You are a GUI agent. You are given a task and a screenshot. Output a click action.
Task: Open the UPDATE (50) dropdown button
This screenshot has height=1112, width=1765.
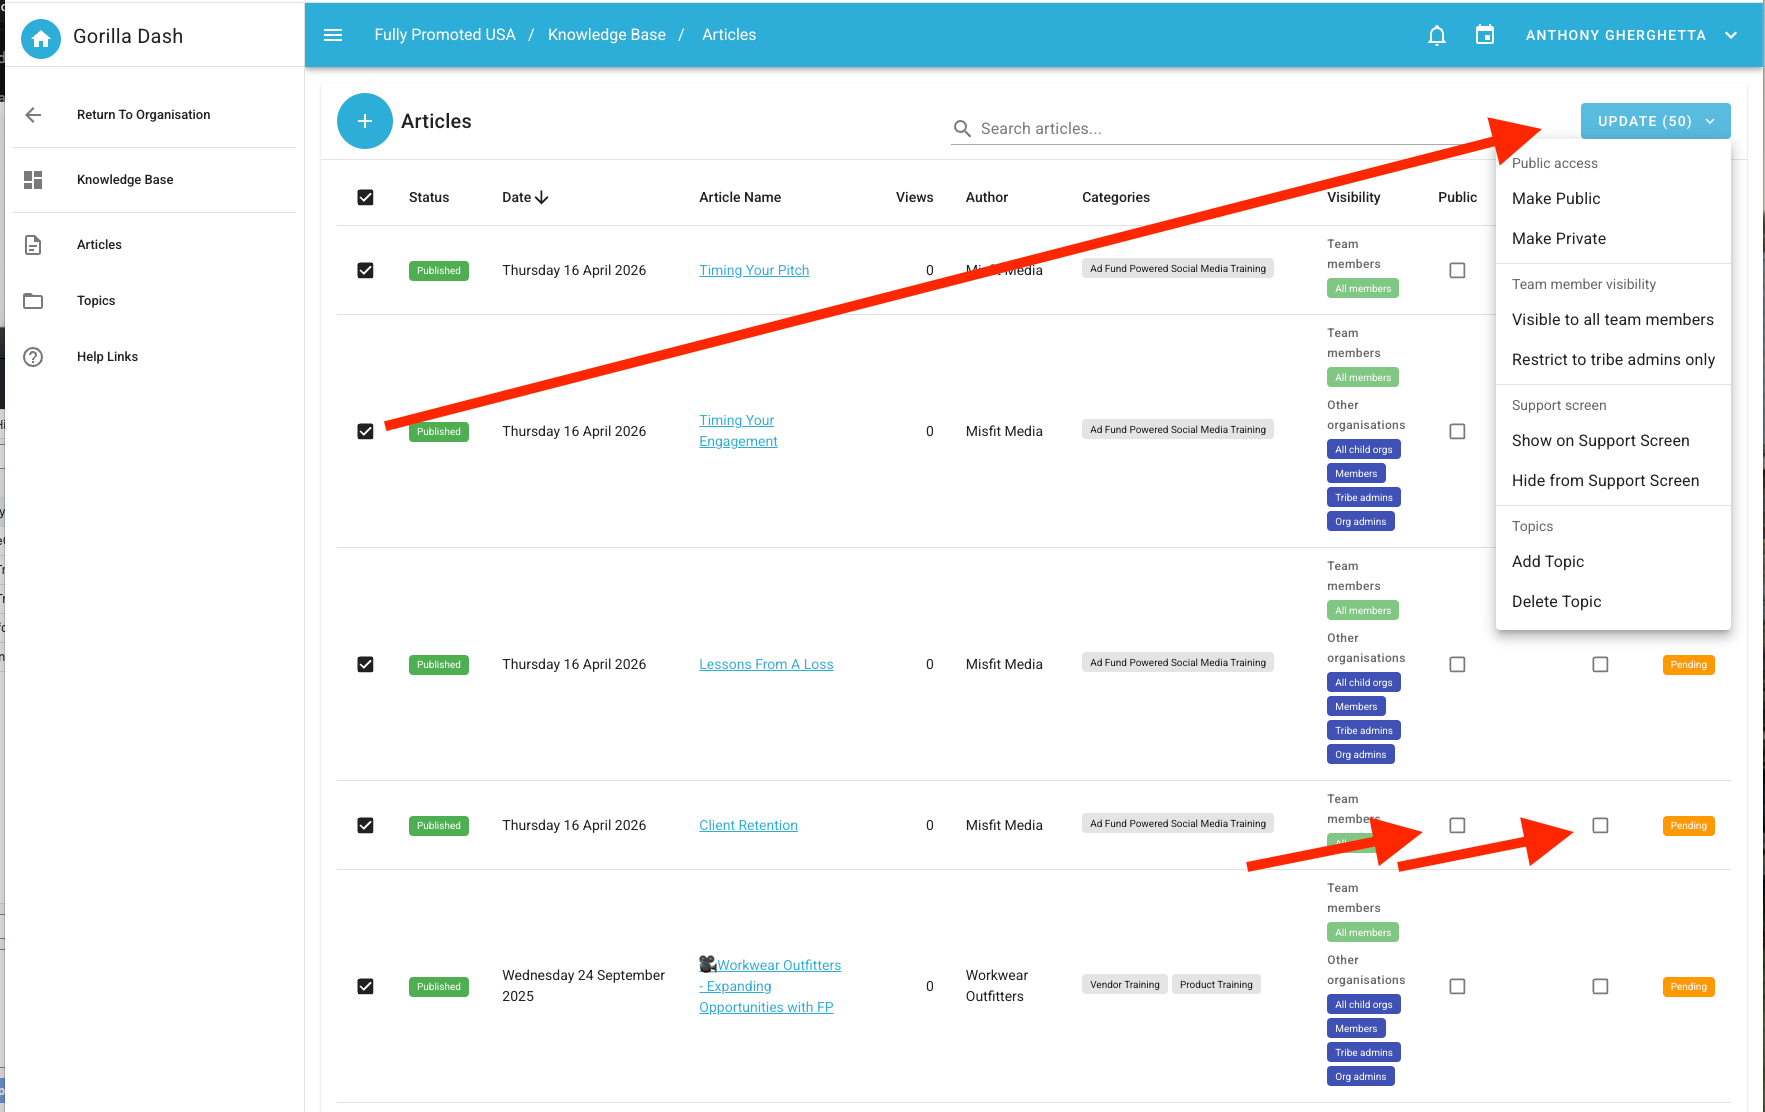(x=1655, y=121)
